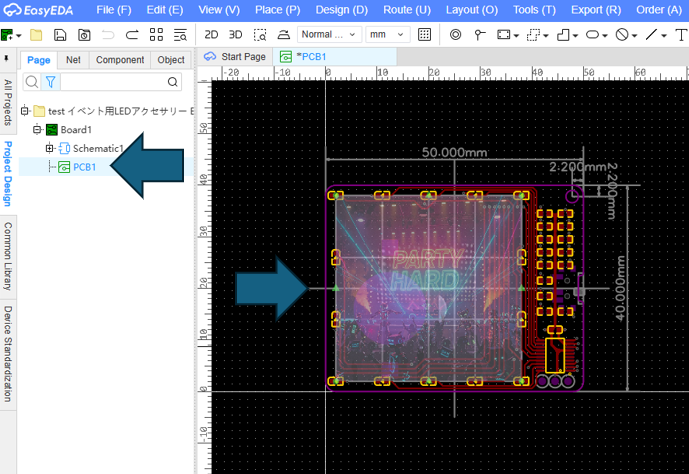Select the prohibited region tool
Screen dimensions: 689x474
coord(622,34)
